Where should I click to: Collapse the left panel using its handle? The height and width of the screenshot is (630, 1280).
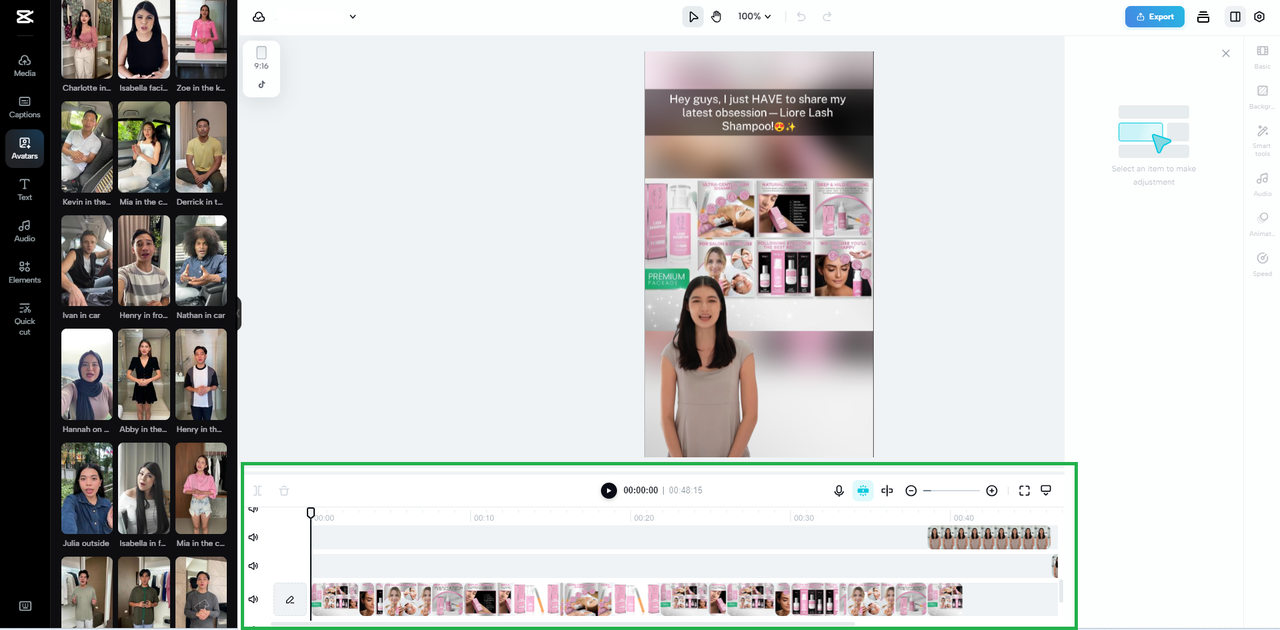239,314
